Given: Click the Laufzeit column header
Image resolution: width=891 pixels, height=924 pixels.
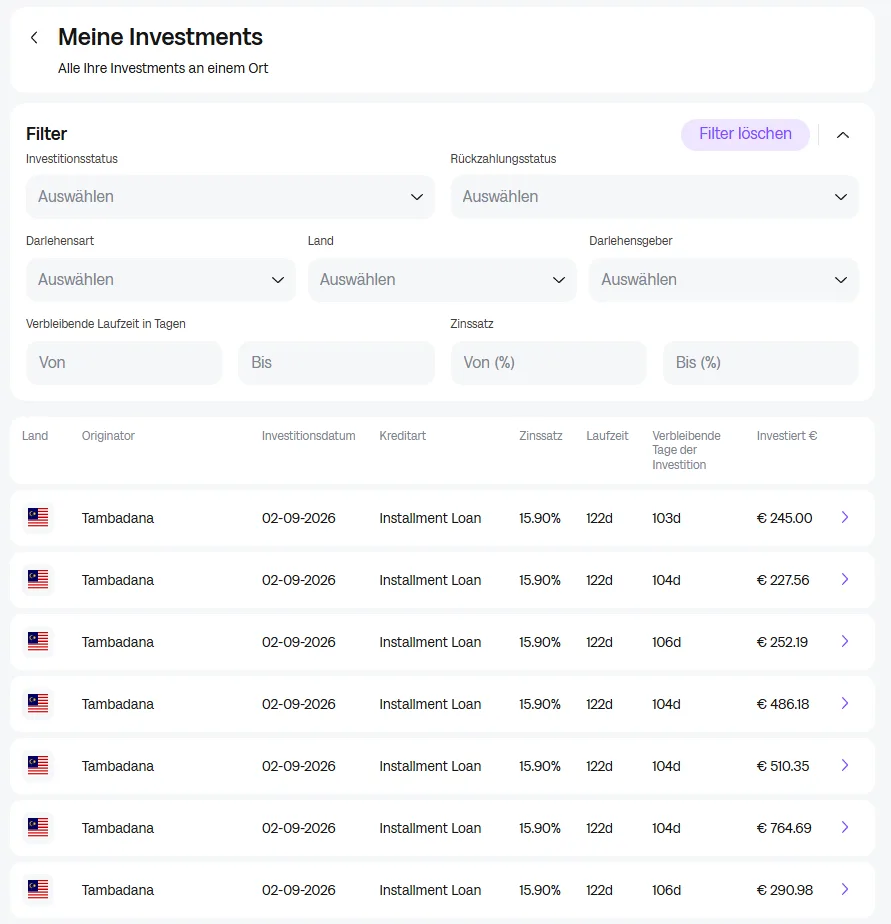Looking at the screenshot, I should [x=607, y=436].
